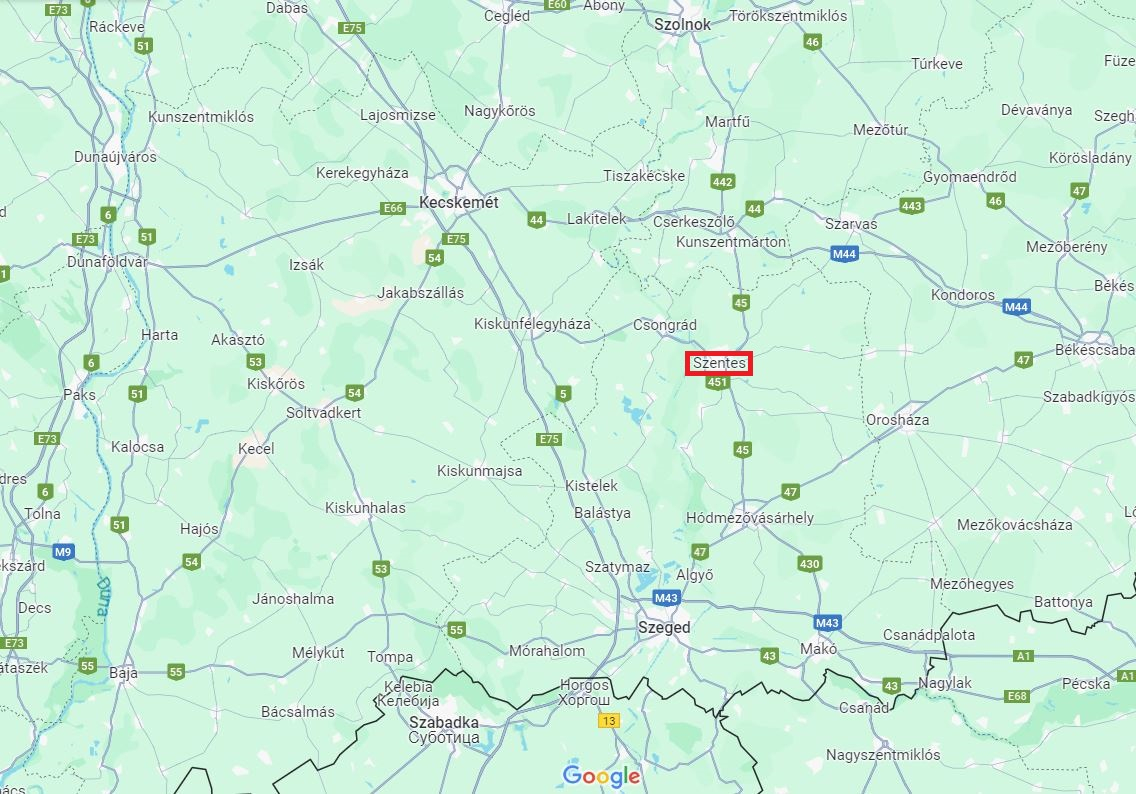Click the route 442 shield below Martfű
1136x794 pixels.
point(722,182)
